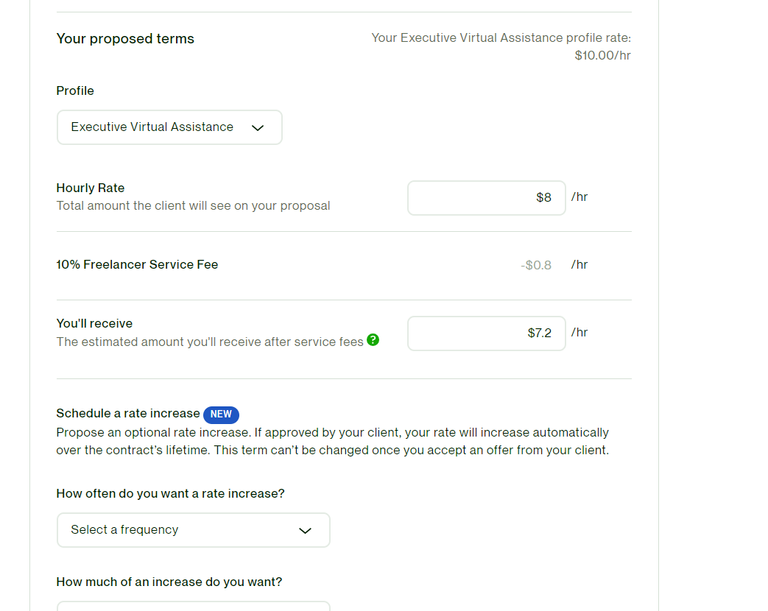Screen dimensions: 768x611
Task: Click the Schedule a rate increase heading
Action: (x=128, y=414)
